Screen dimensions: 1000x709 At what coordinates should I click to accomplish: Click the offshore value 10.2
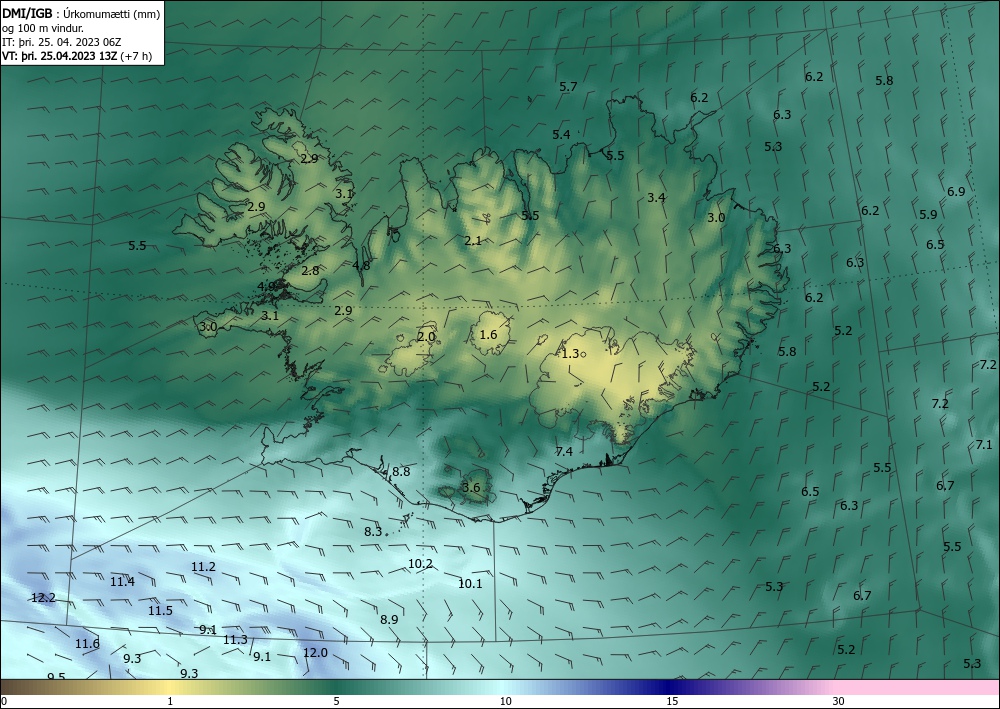(420, 564)
